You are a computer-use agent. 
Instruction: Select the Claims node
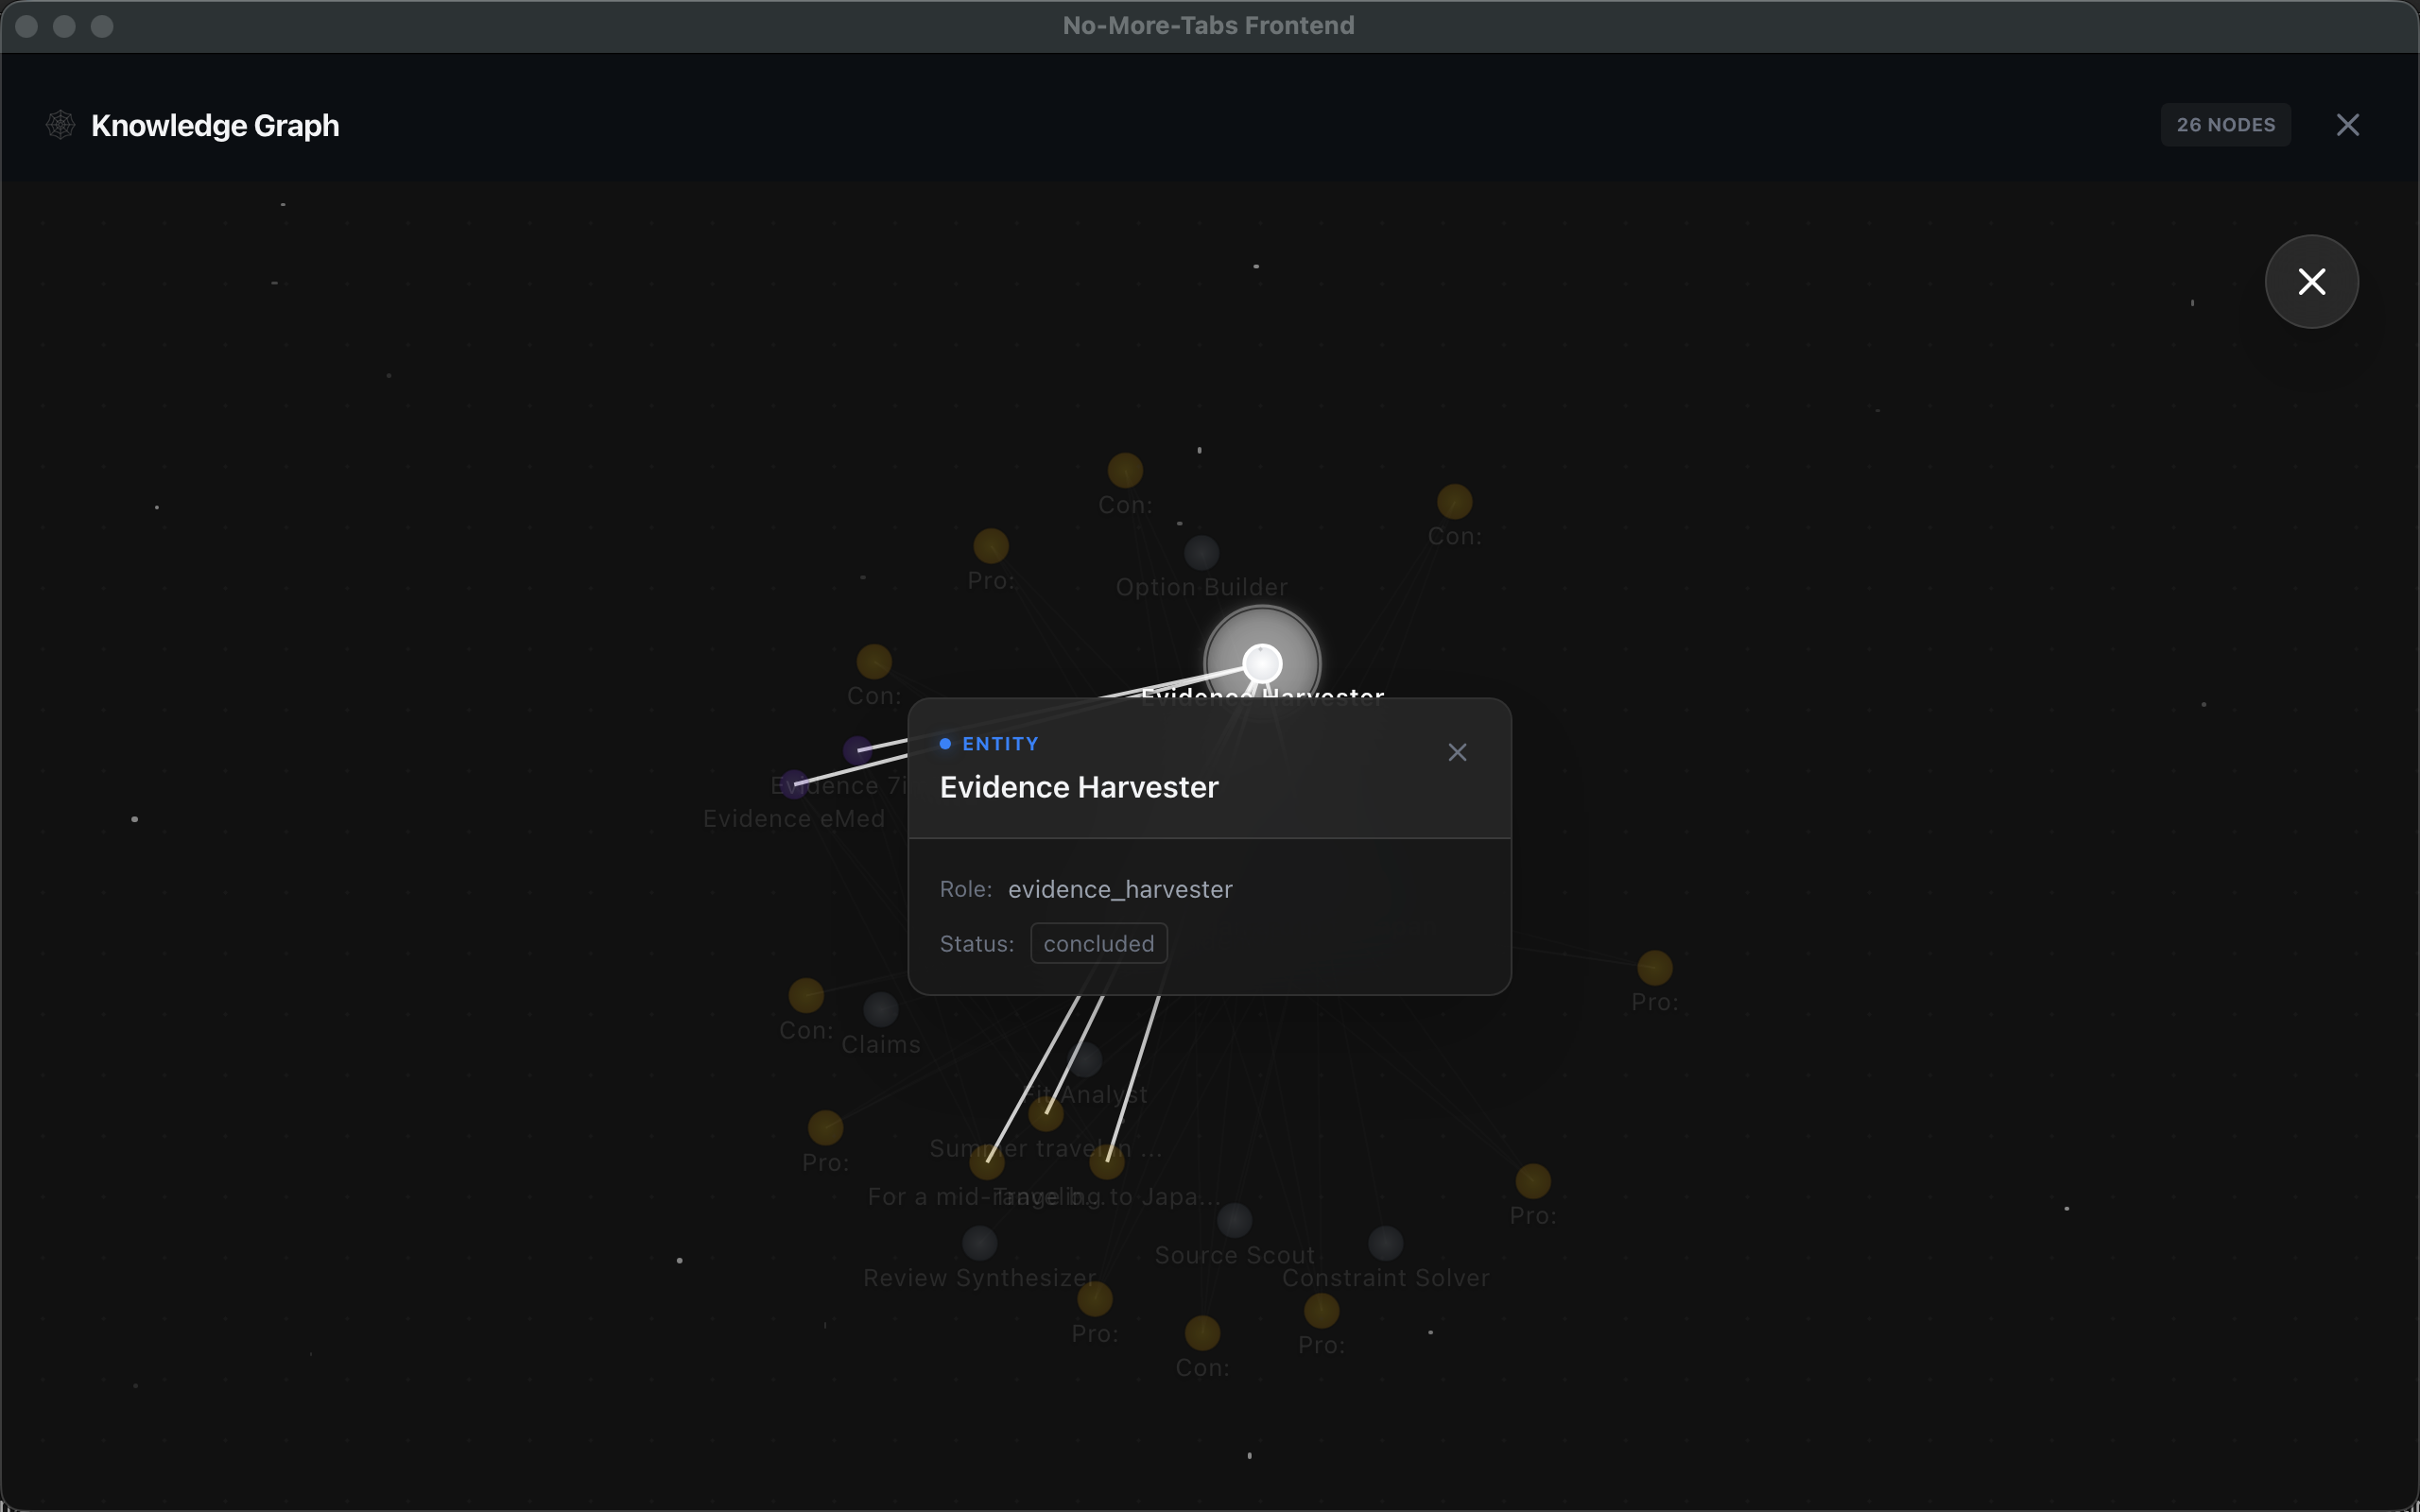(x=880, y=1010)
